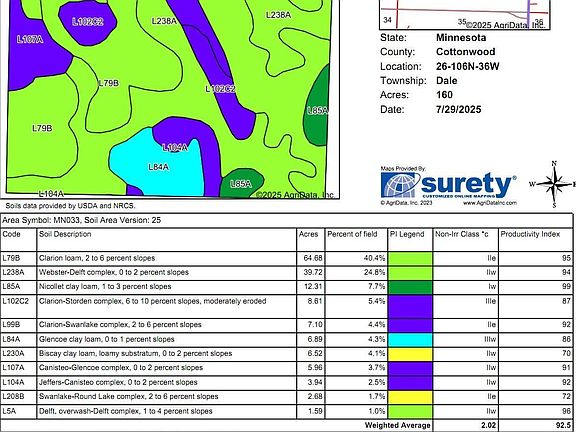Click the yellow L208B legend swatch

tap(410, 397)
